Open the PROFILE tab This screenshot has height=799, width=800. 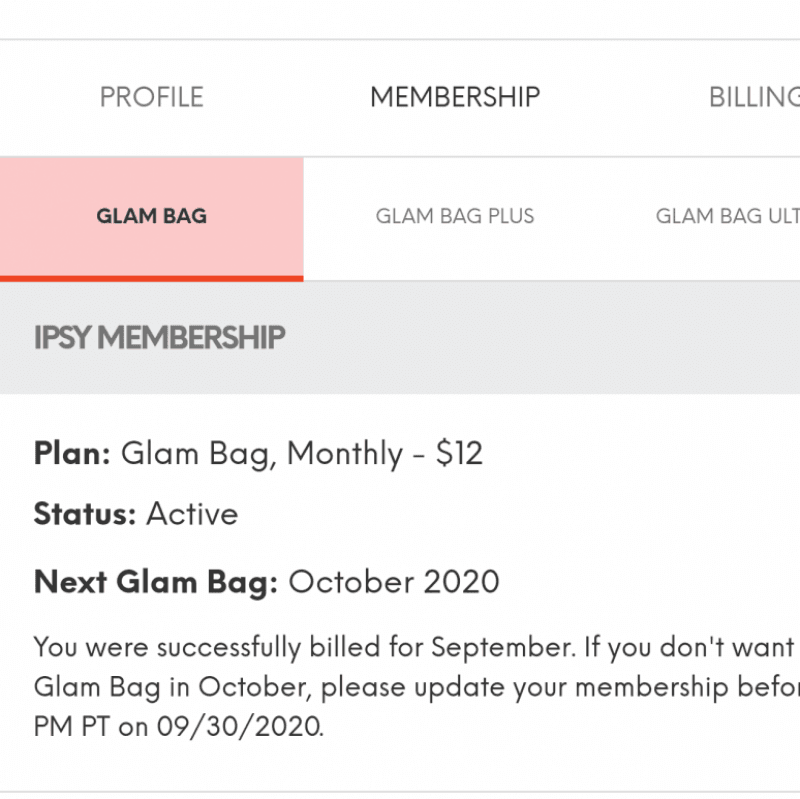tap(150, 96)
